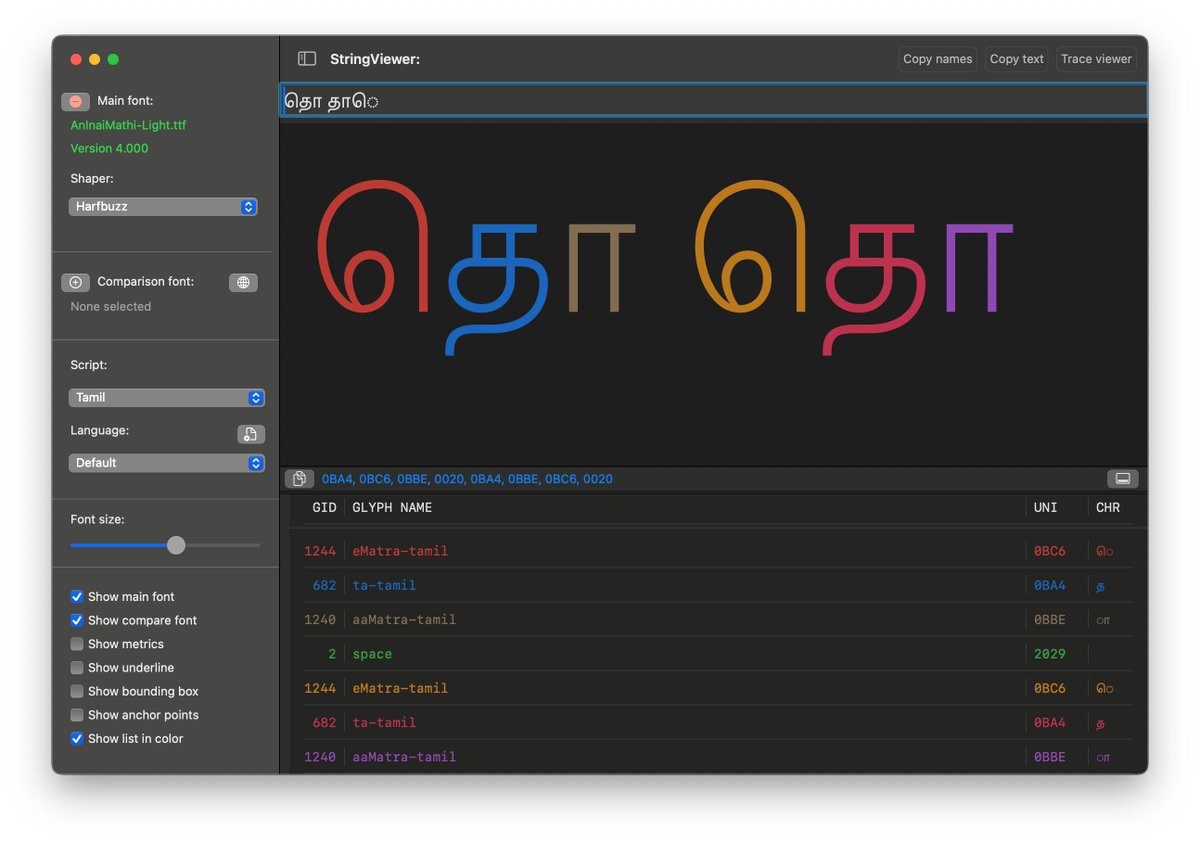Open the language file icon button

pyautogui.click(x=251, y=434)
